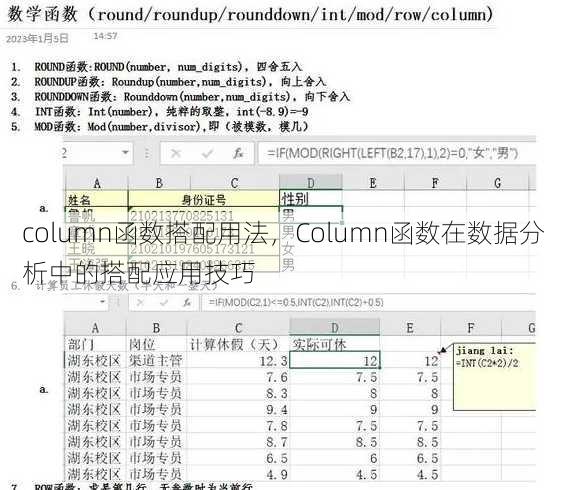
Task: Click the cell with value 7.8
Action: (238, 425)
